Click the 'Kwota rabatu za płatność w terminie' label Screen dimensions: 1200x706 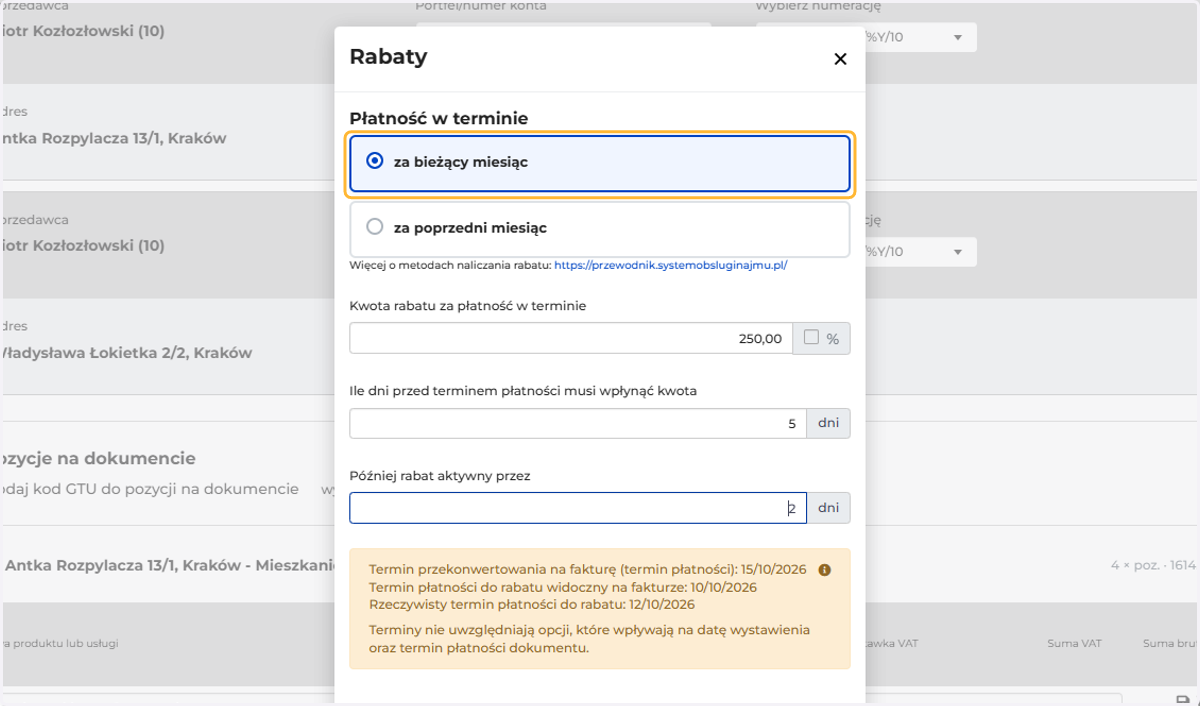tap(467, 306)
